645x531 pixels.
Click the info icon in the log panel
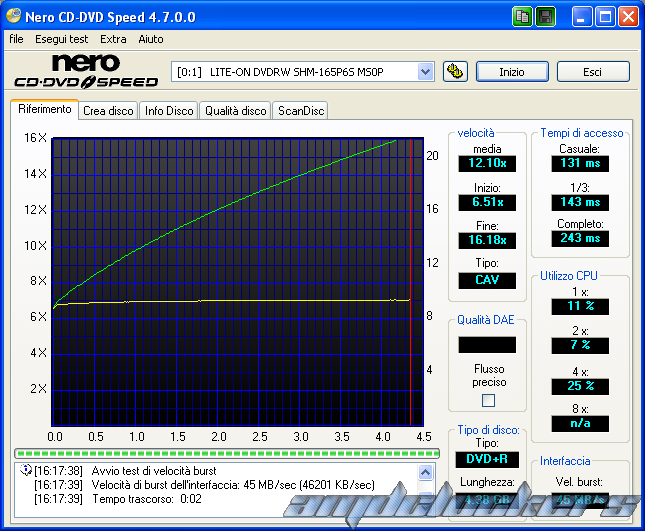coord(24,469)
